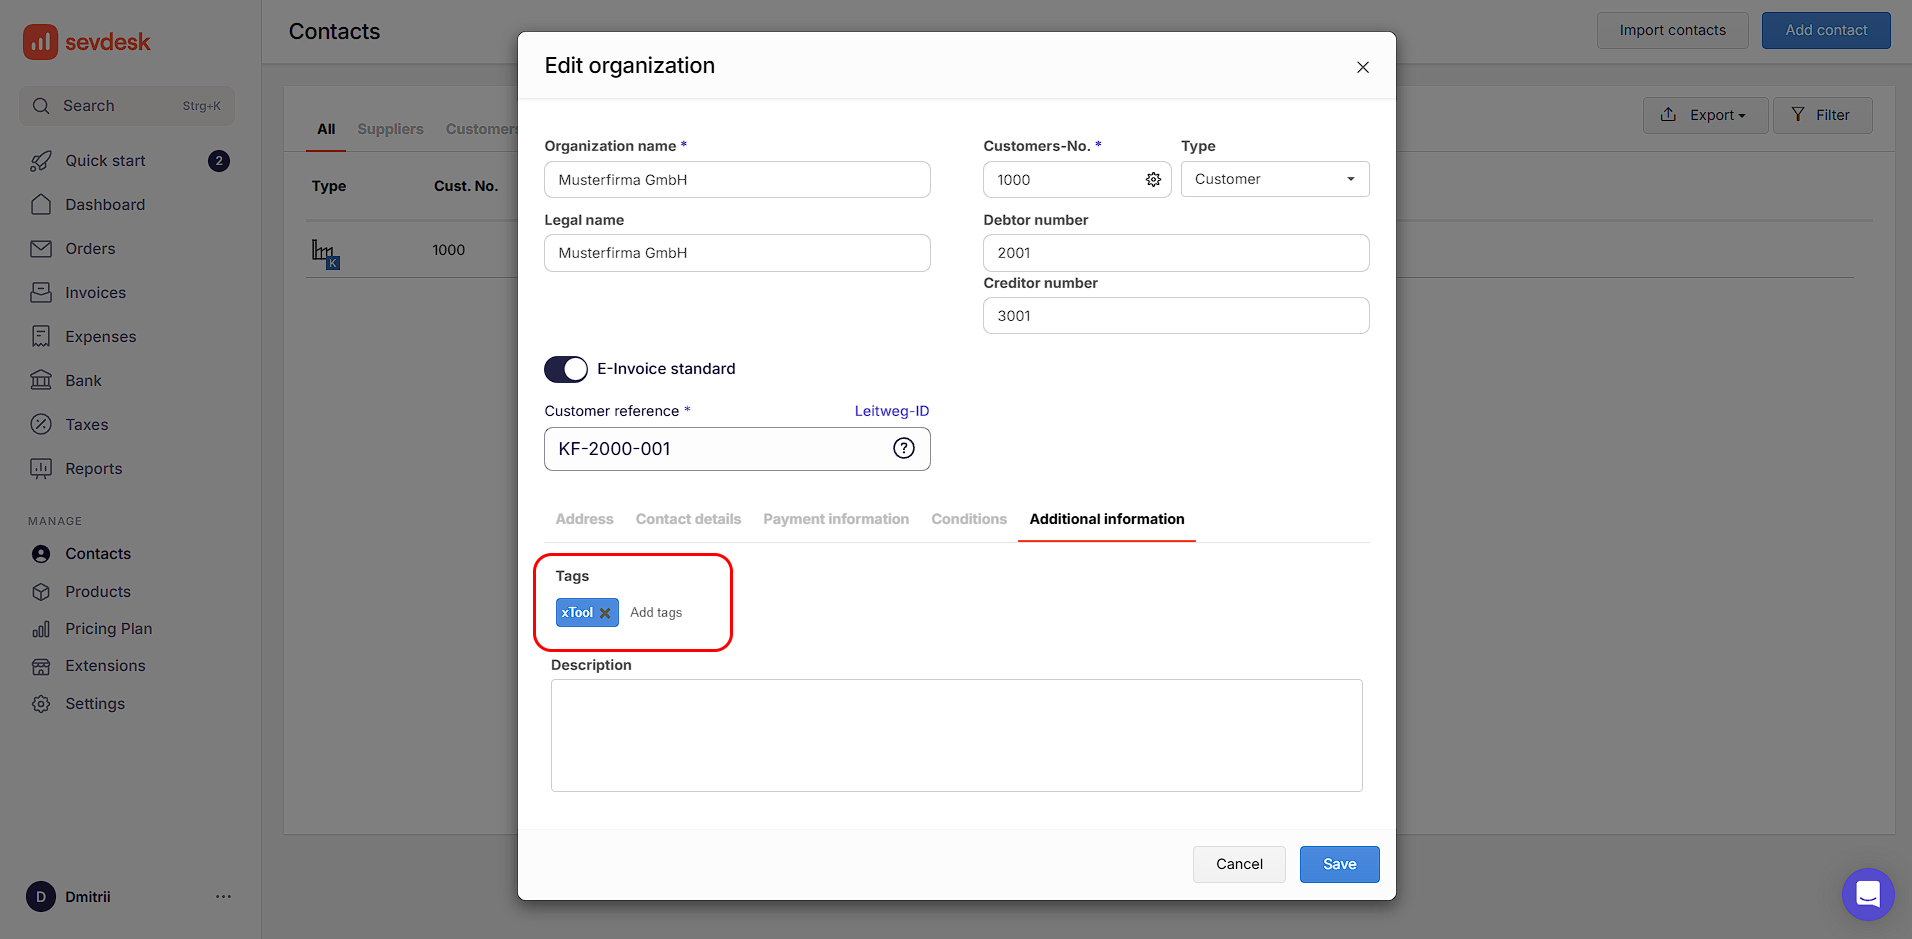Open the Bank section
Image resolution: width=1912 pixels, height=939 pixels.
82,380
